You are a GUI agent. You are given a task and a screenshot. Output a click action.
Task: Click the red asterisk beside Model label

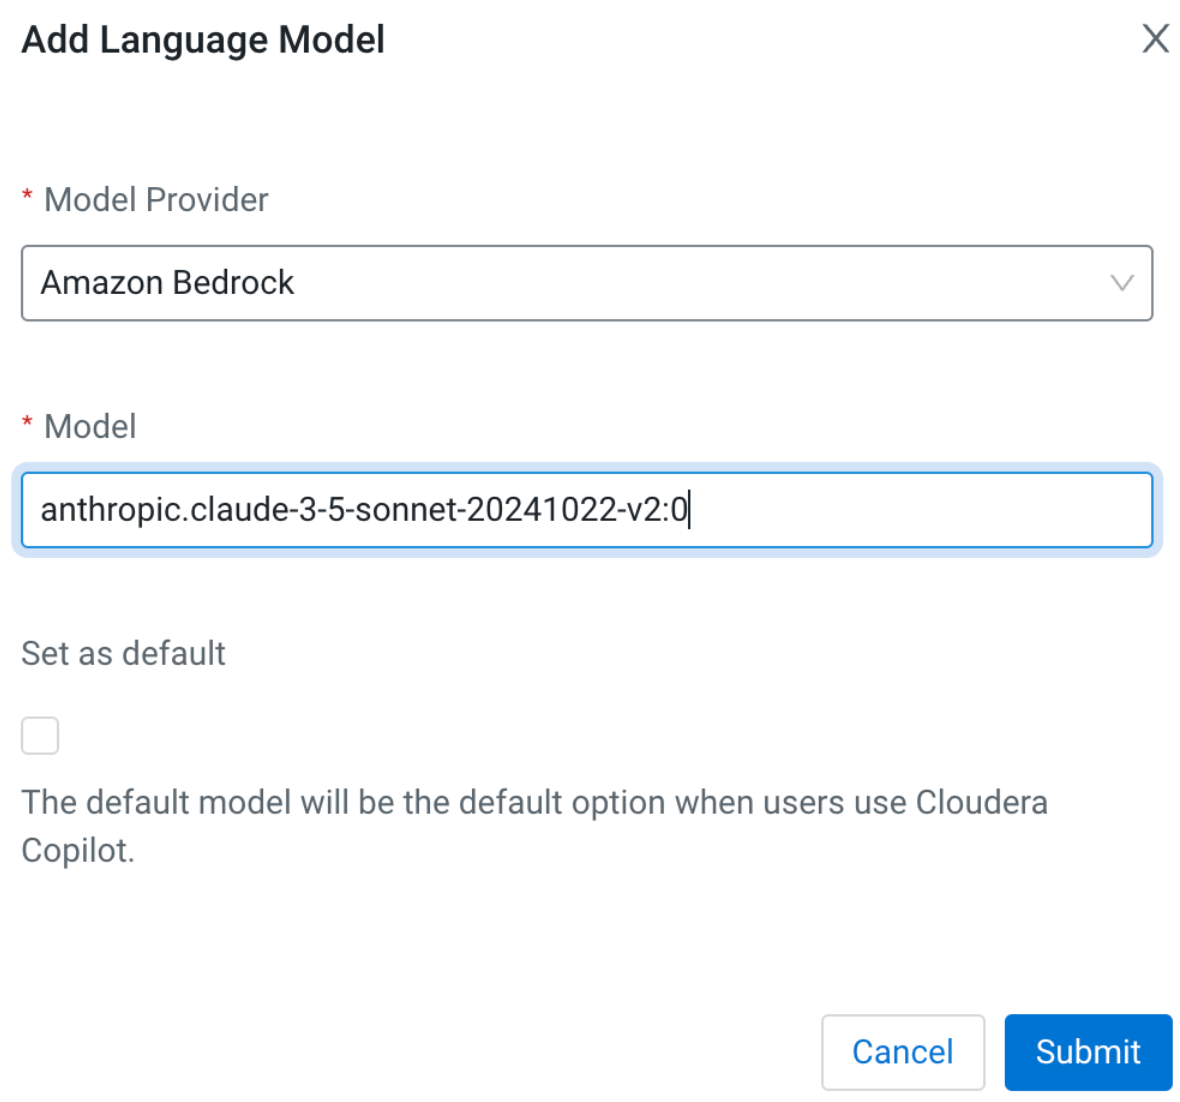pyautogui.click(x=28, y=424)
